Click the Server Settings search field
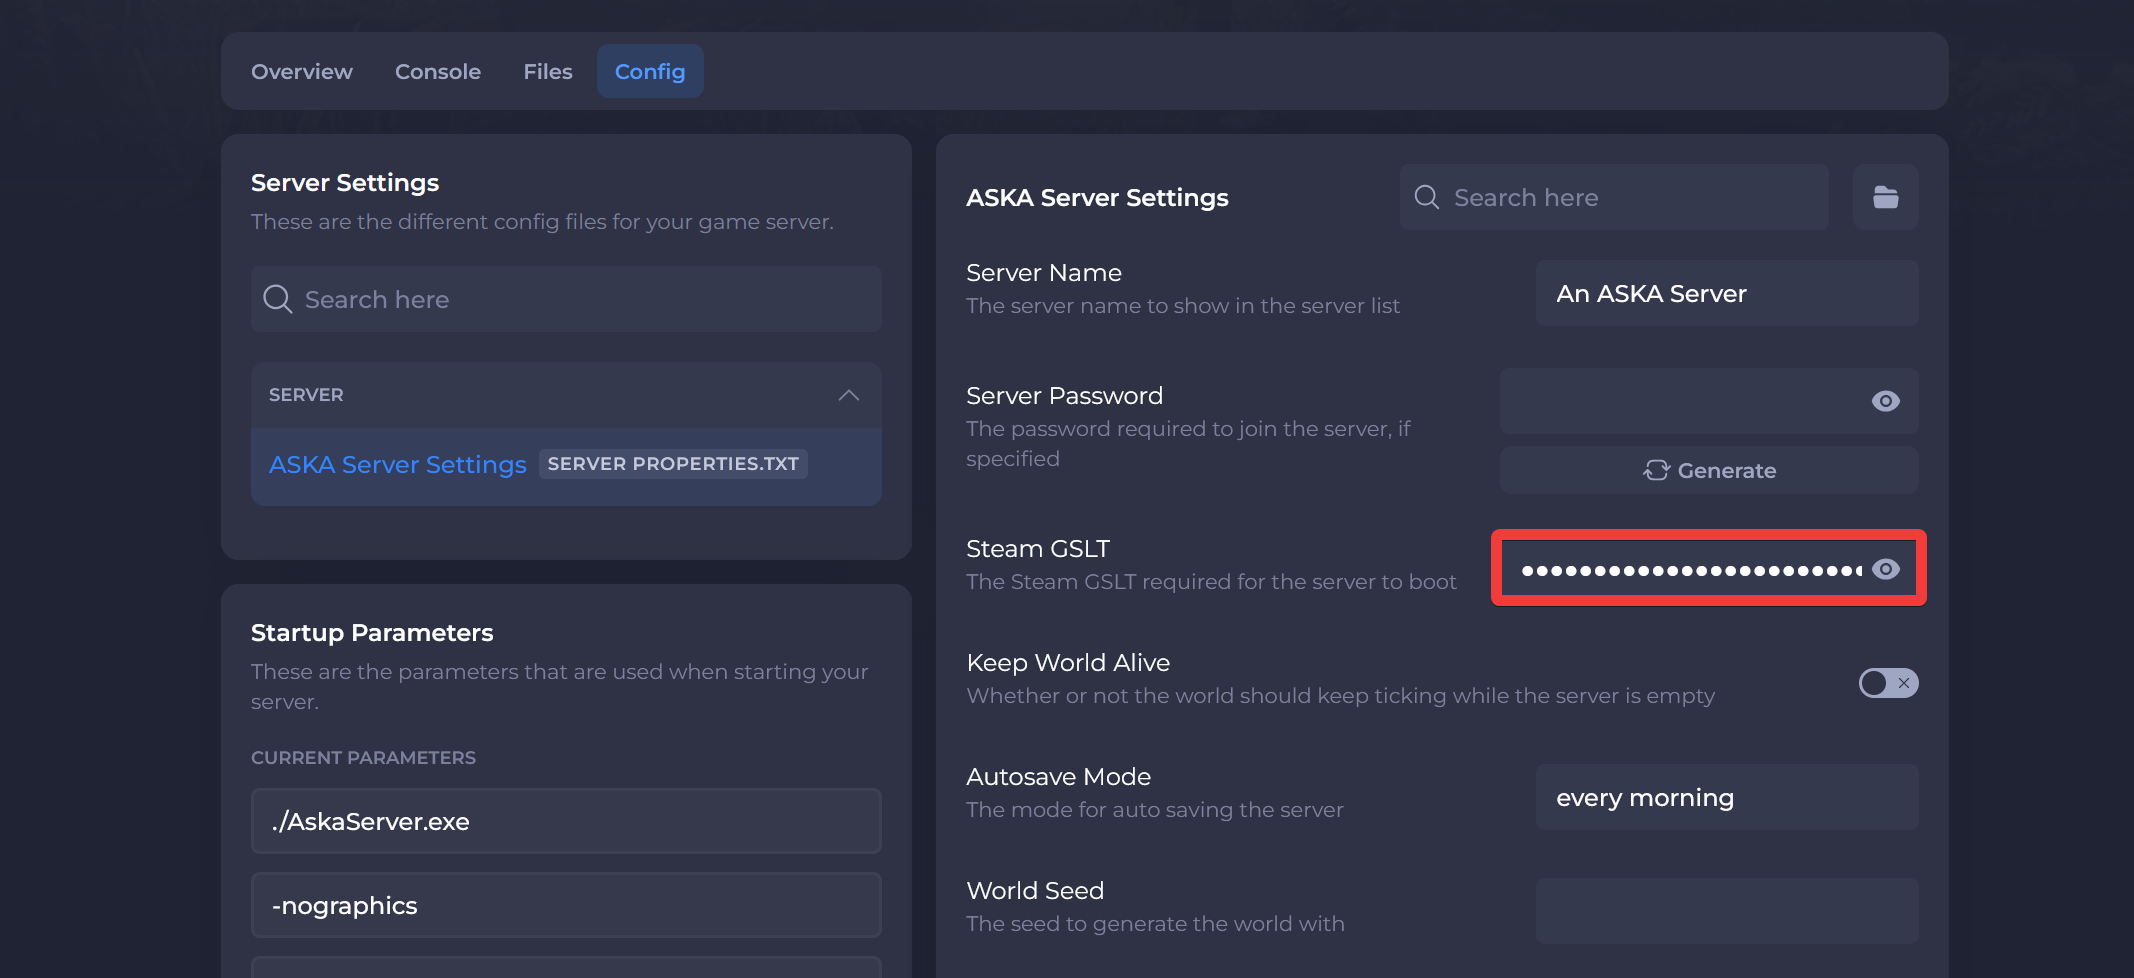The height and width of the screenshot is (978, 2134). point(566,299)
